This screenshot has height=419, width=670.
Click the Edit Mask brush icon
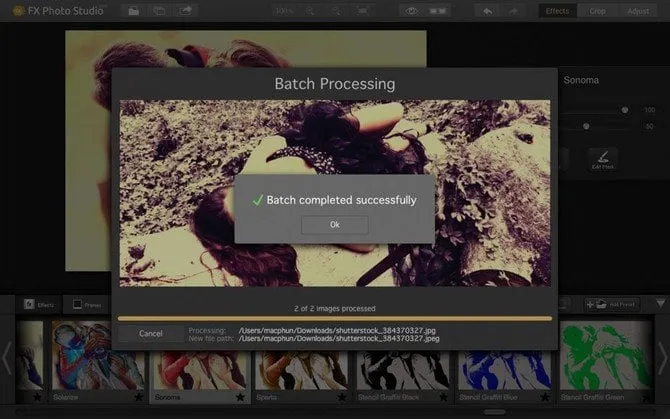603,158
